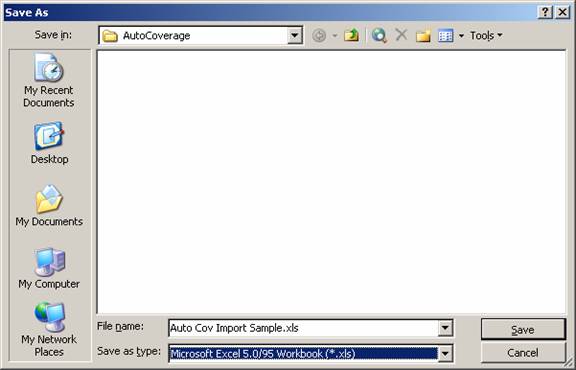Close the Save As dialog
Screen dimensions: 576x370
pos(562,12)
